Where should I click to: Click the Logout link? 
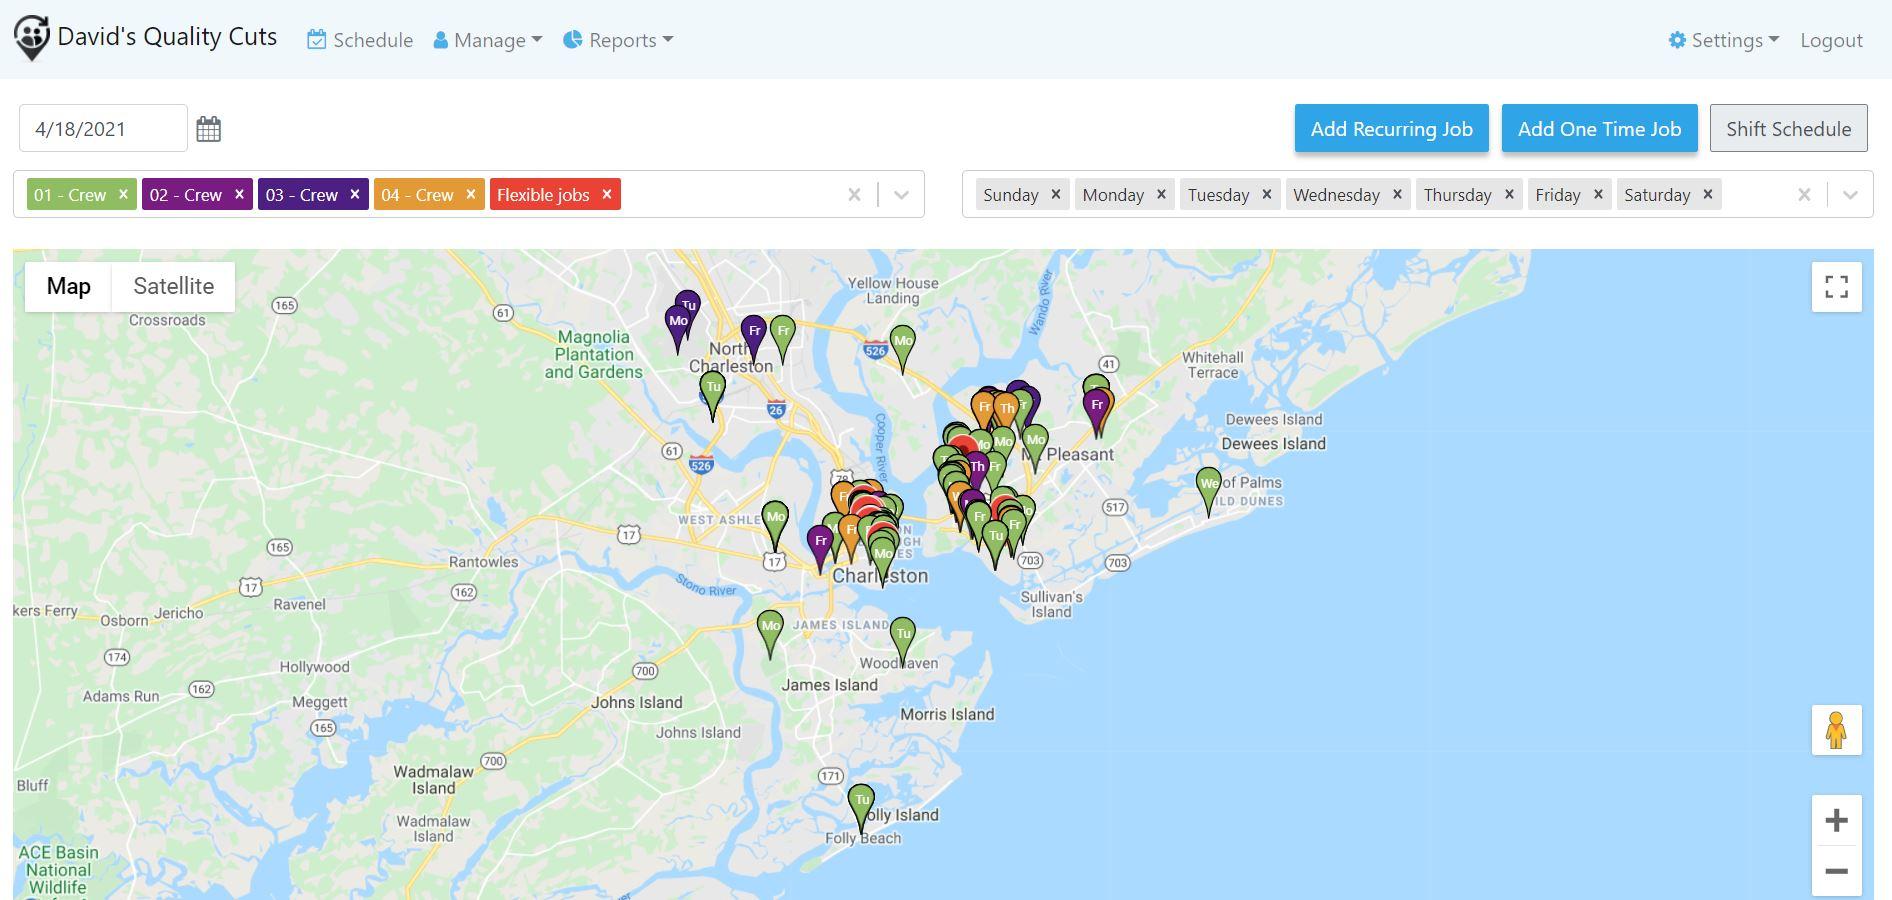click(1831, 40)
